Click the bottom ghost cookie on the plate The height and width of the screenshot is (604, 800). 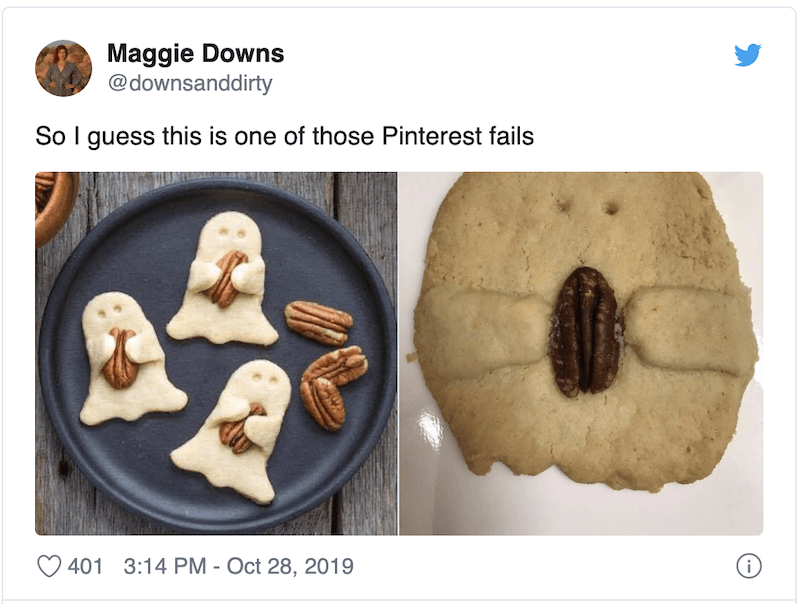240,430
